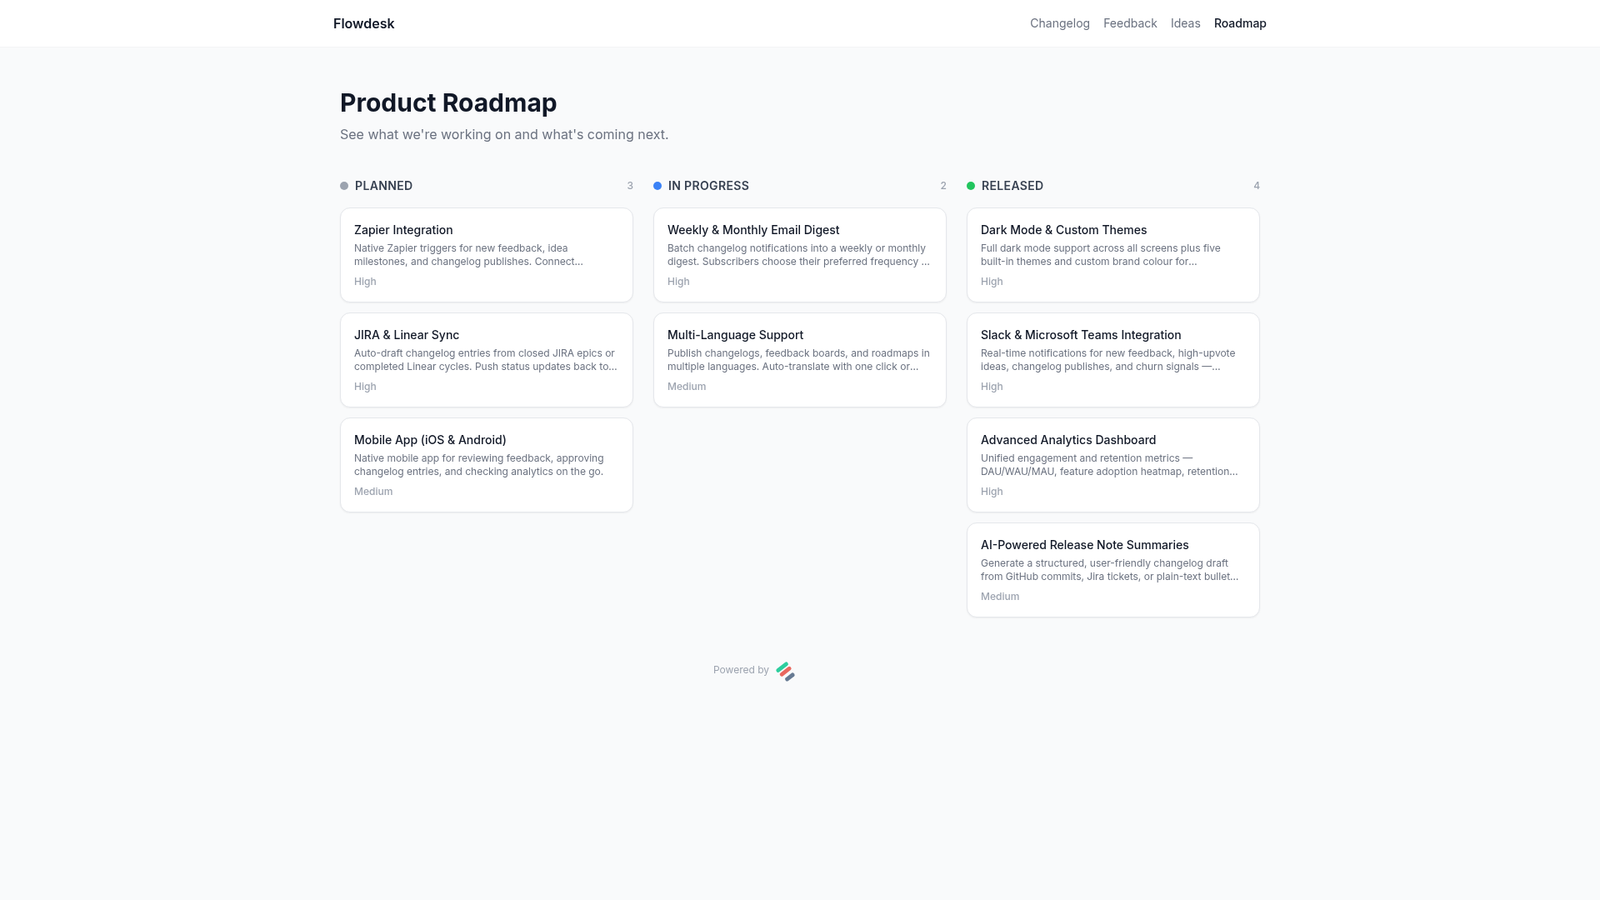Click the In Progress column count 2
This screenshot has height=900, width=1600.
(x=943, y=186)
